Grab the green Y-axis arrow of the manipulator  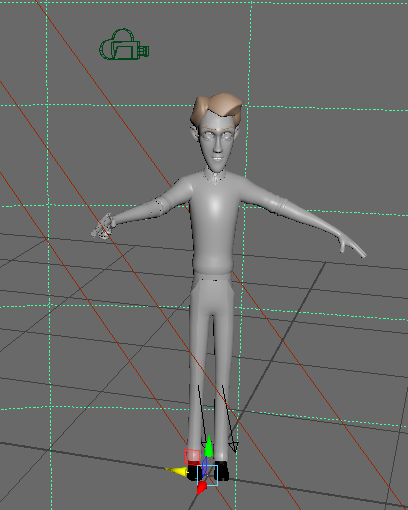(x=209, y=446)
